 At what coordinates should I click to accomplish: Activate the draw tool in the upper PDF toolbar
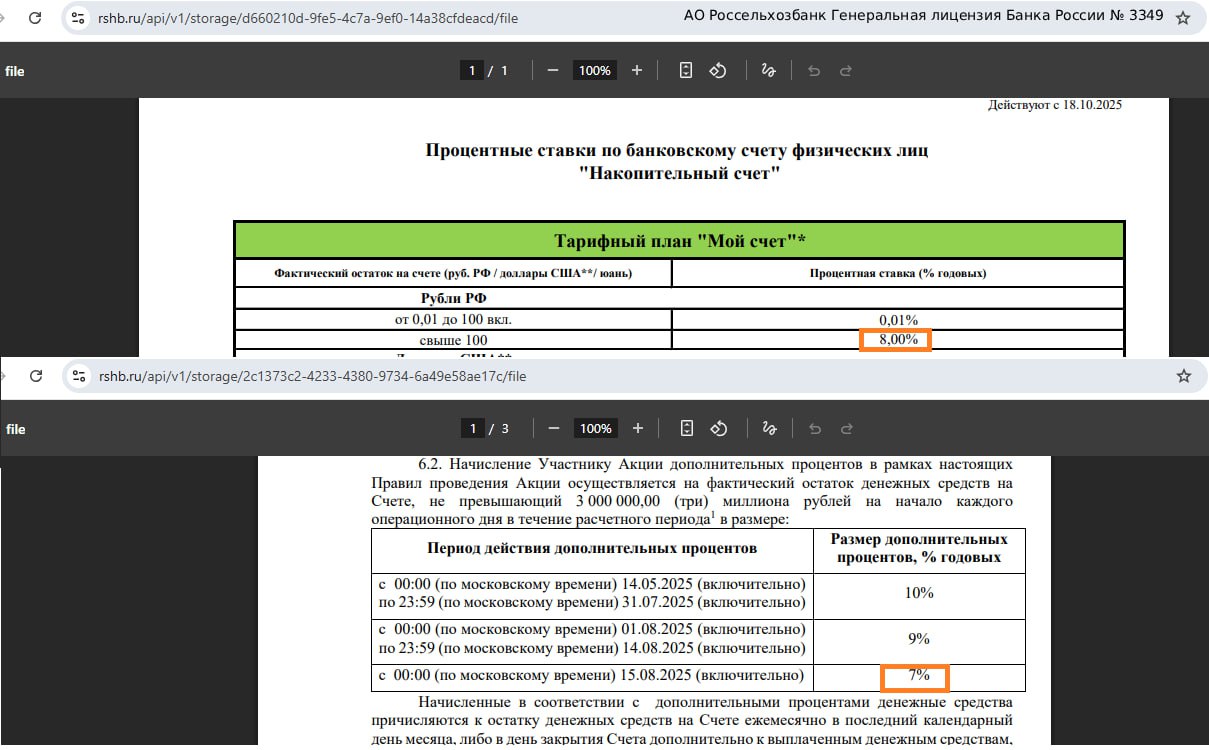[768, 70]
